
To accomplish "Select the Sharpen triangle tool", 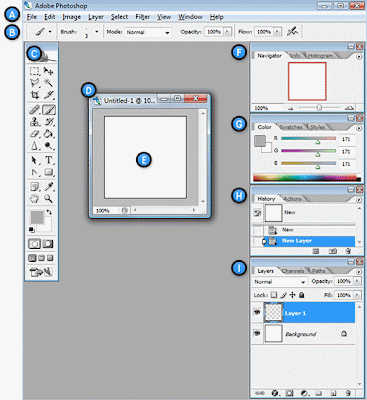I will point(35,146).
